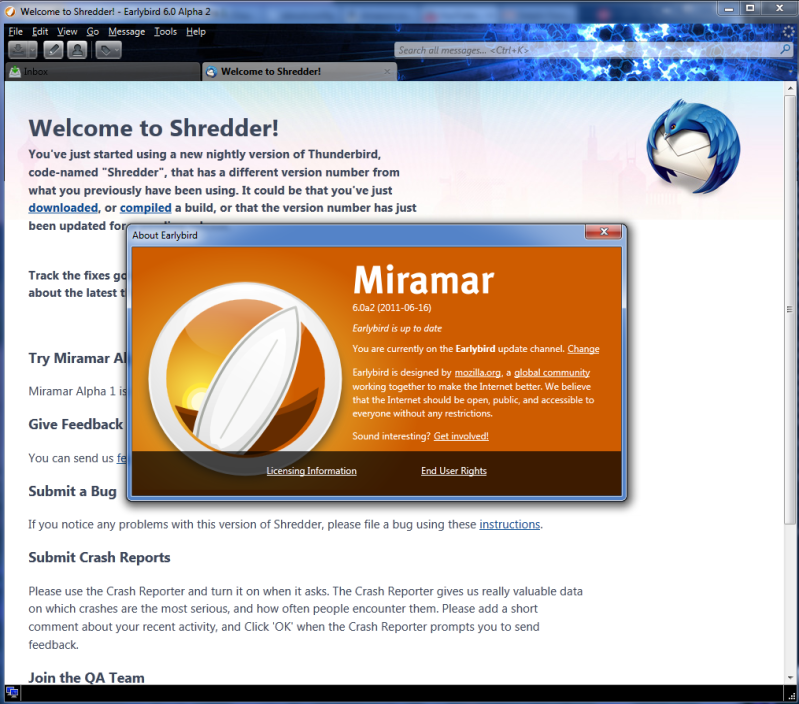This screenshot has height=704, width=799.
Task: Click the Tag message toolbar button
Action: click(104, 50)
